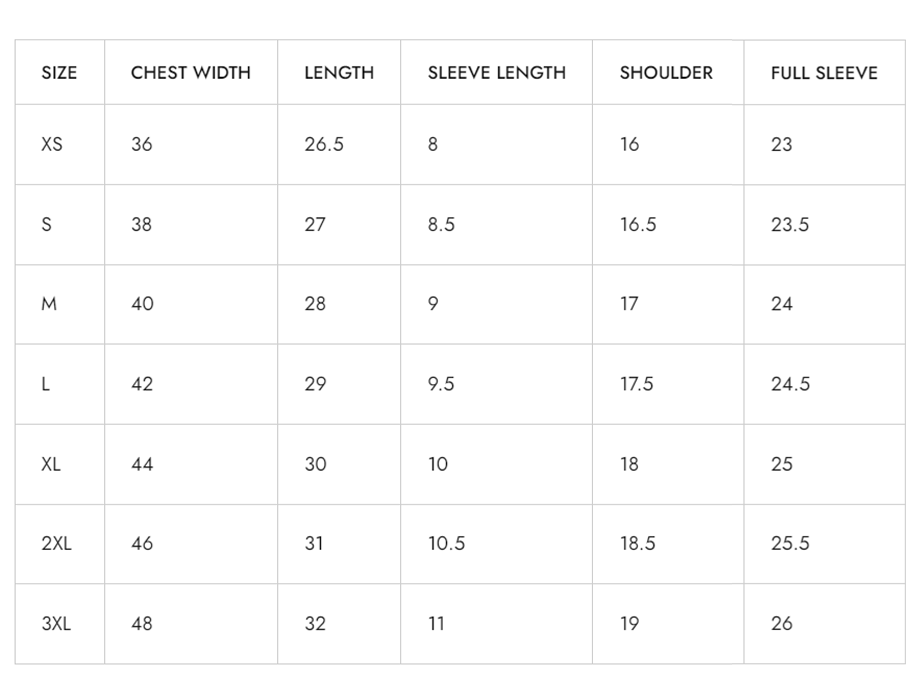Select the LENGTH column header
916x690 pixels.
tap(339, 73)
